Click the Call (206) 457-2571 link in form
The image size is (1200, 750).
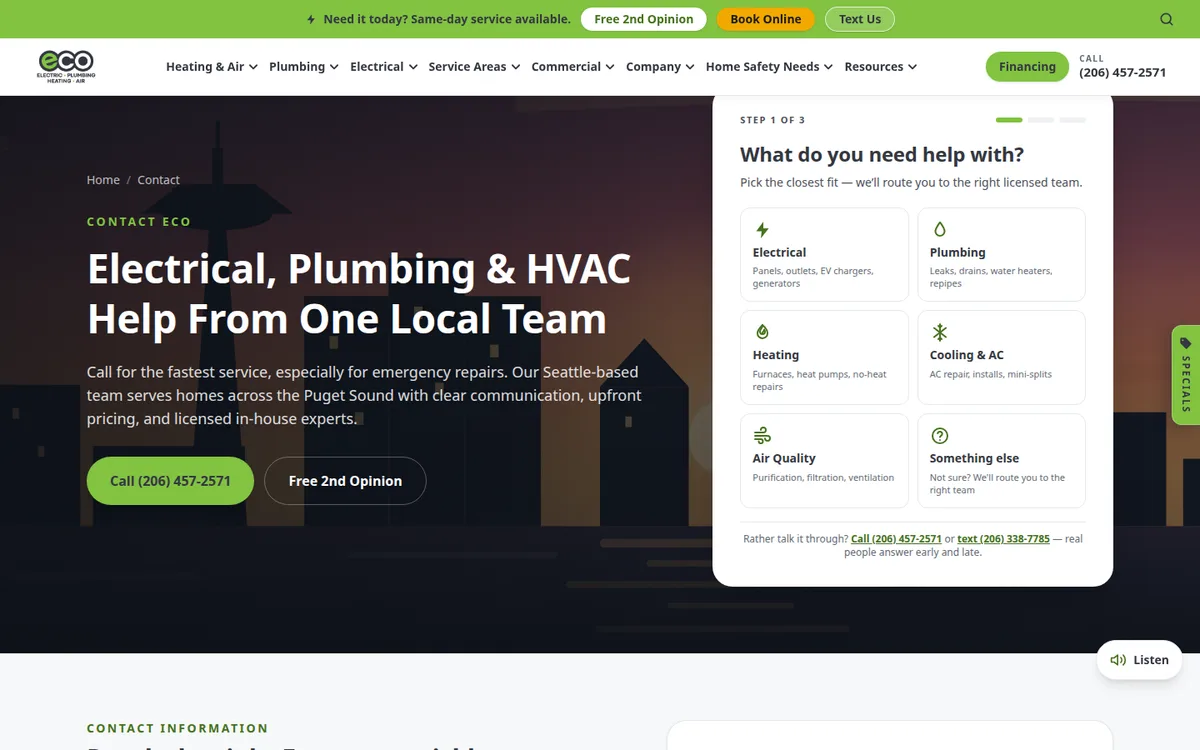[896, 539]
